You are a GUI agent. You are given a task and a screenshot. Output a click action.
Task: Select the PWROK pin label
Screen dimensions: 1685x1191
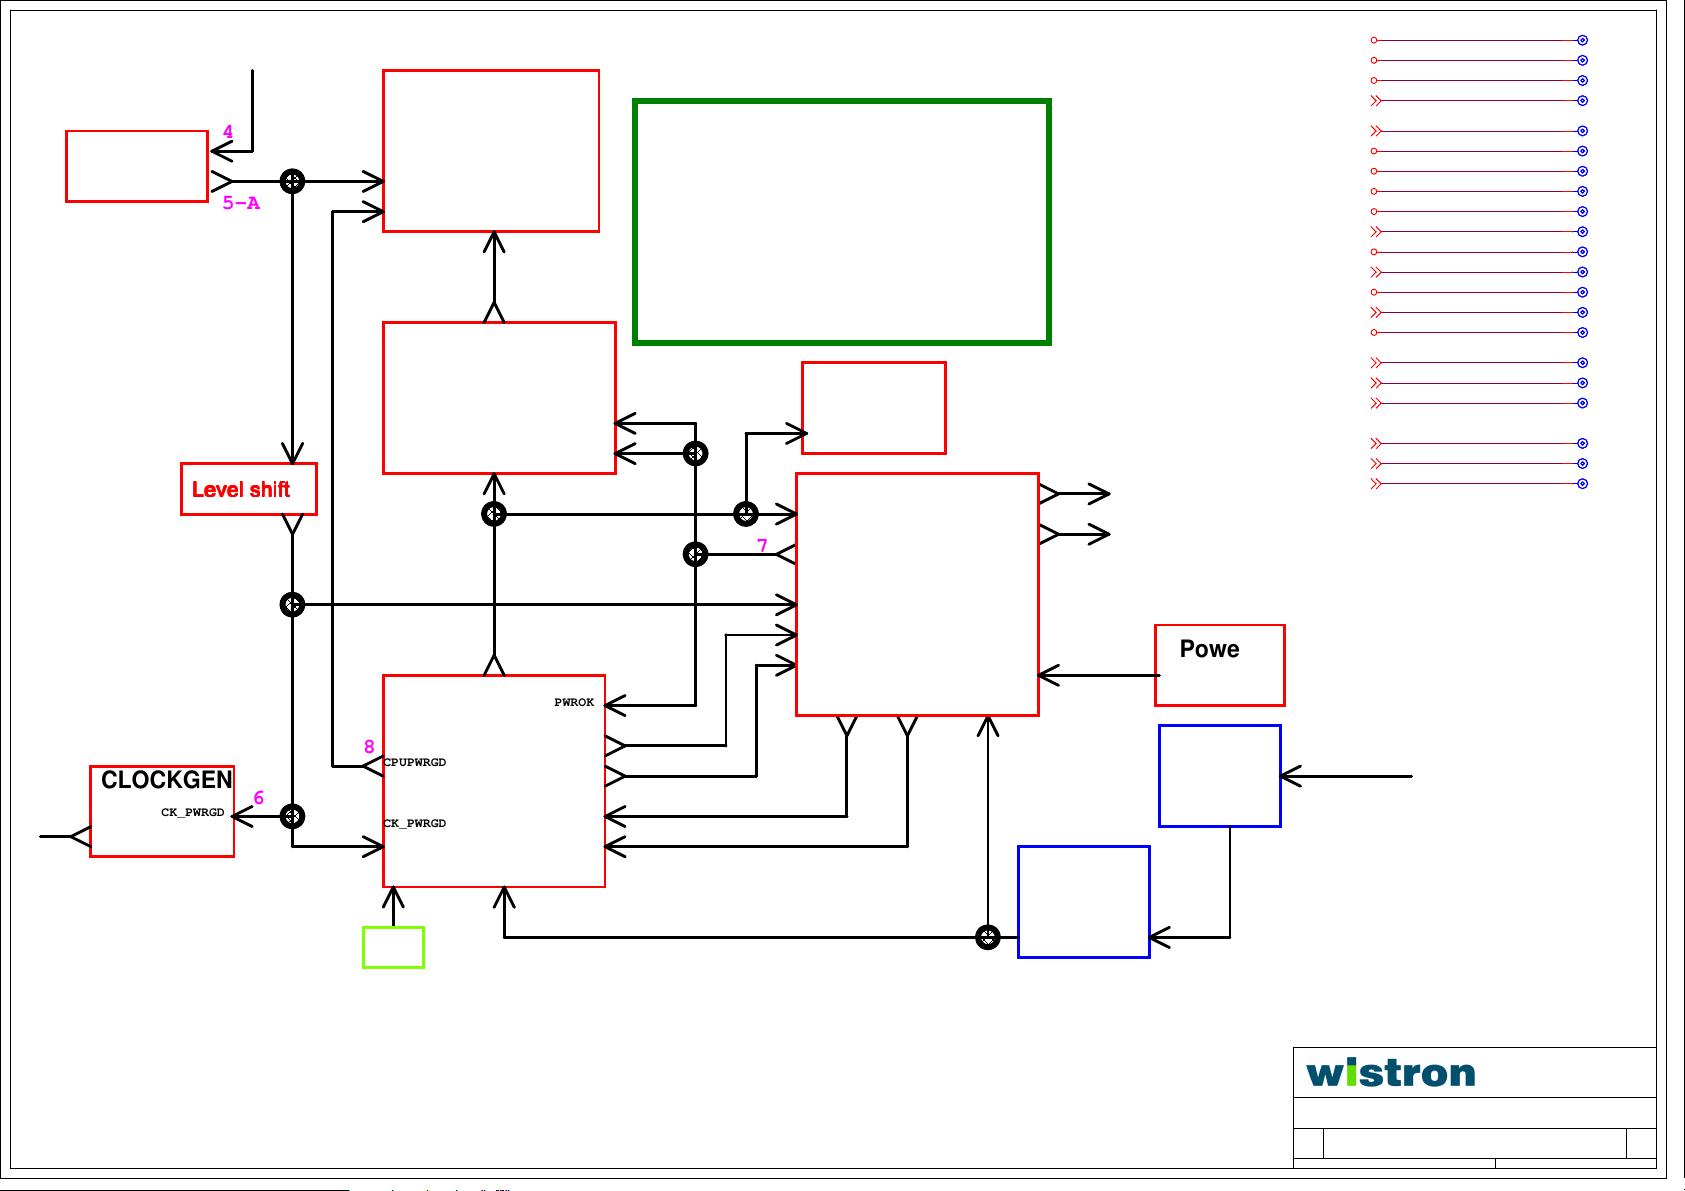coord(574,703)
